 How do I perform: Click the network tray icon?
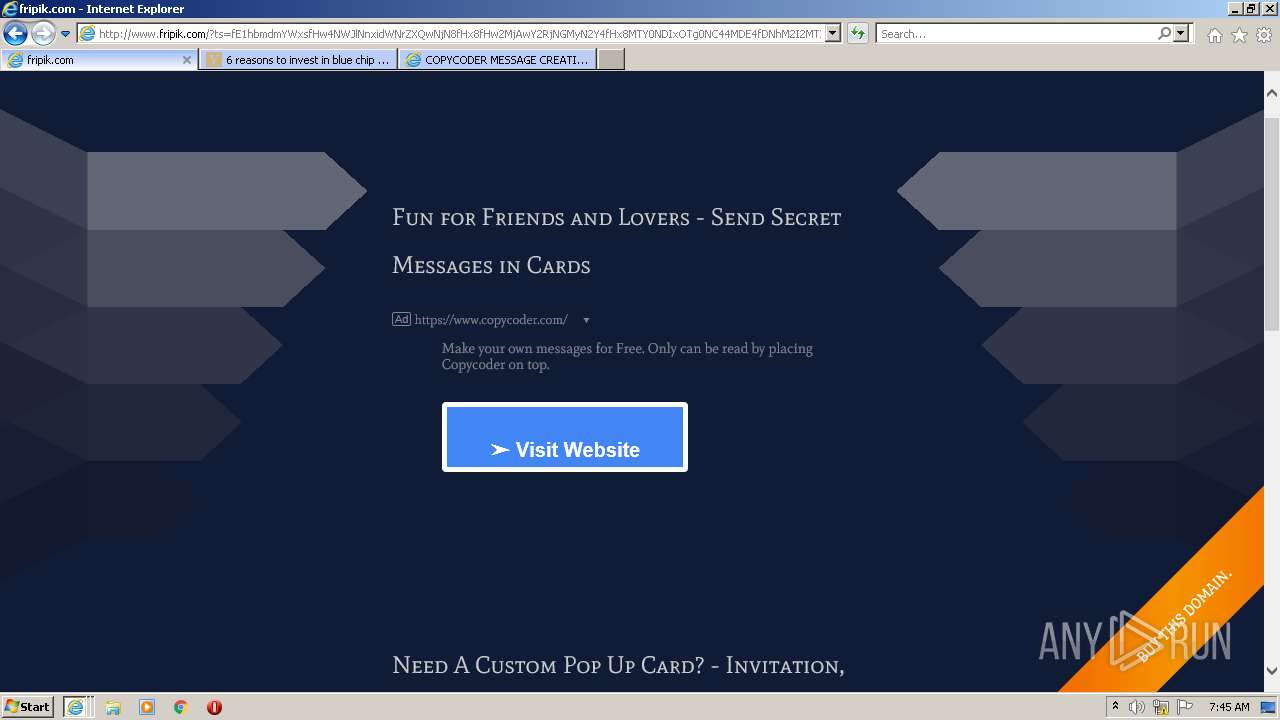[1161, 707]
